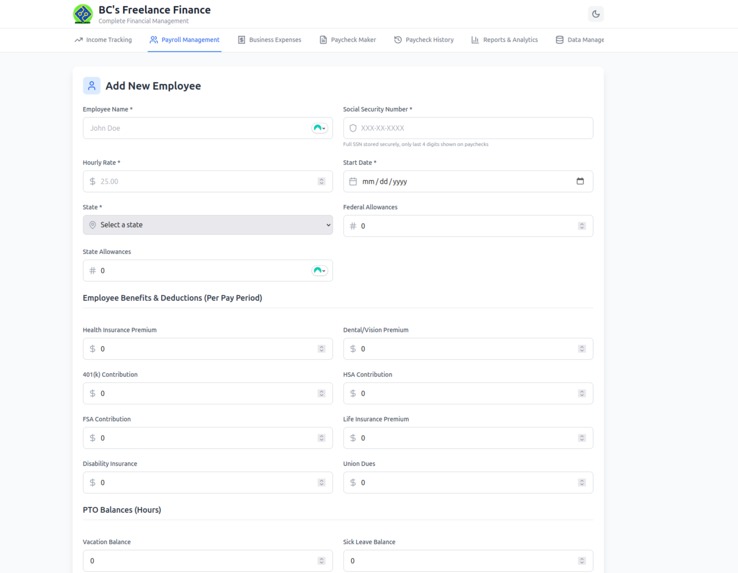The width and height of the screenshot is (738, 573).
Task: Click the Federal Allowances field
Action: (468, 226)
